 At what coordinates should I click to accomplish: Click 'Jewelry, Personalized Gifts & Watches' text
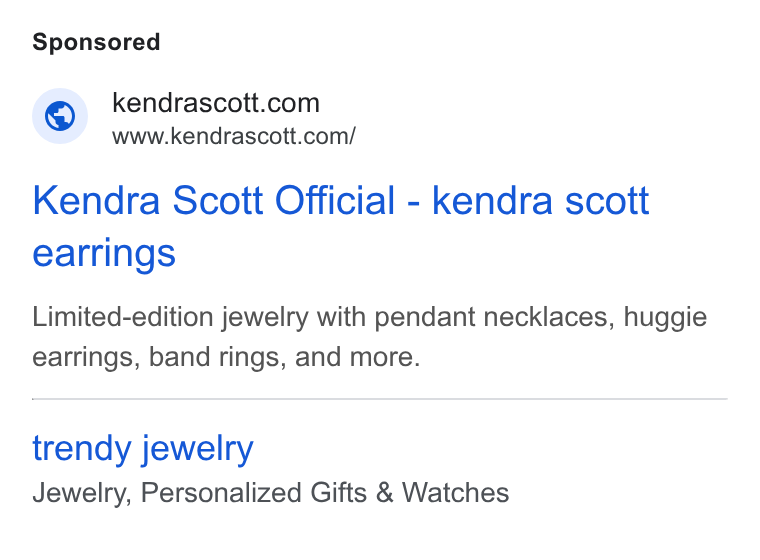(271, 493)
